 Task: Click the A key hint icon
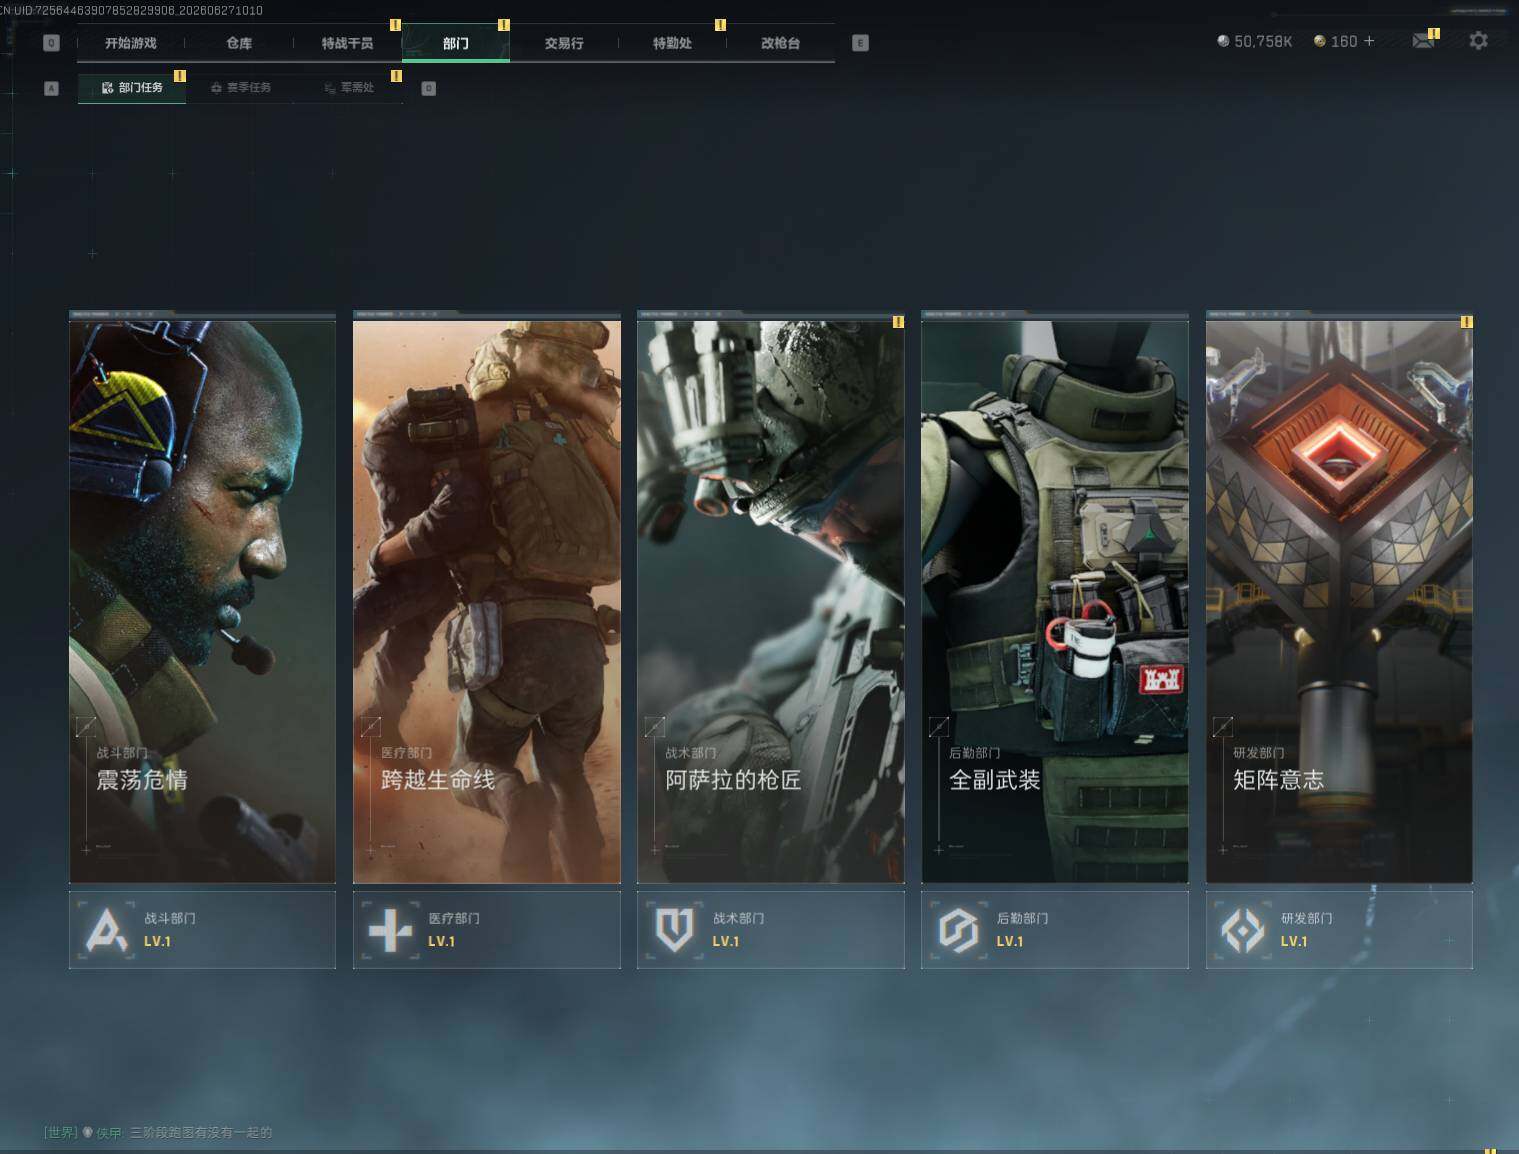click(x=51, y=88)
